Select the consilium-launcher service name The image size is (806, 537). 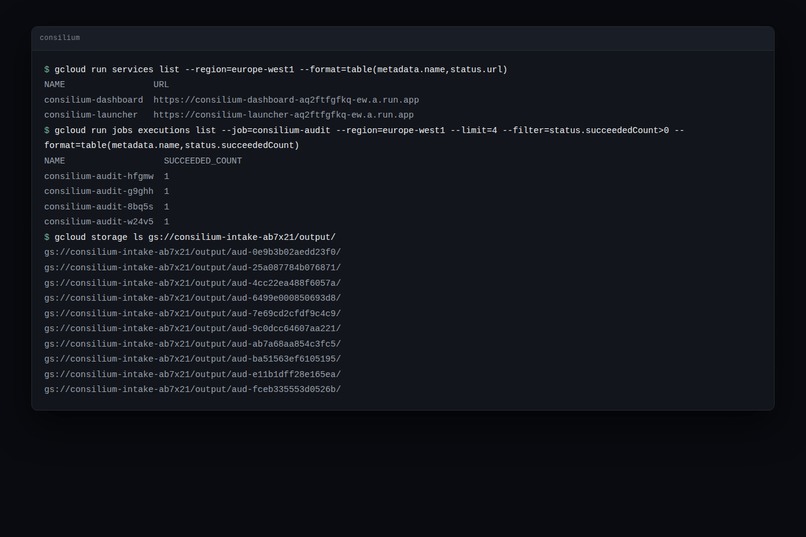[x=91, y=115]
